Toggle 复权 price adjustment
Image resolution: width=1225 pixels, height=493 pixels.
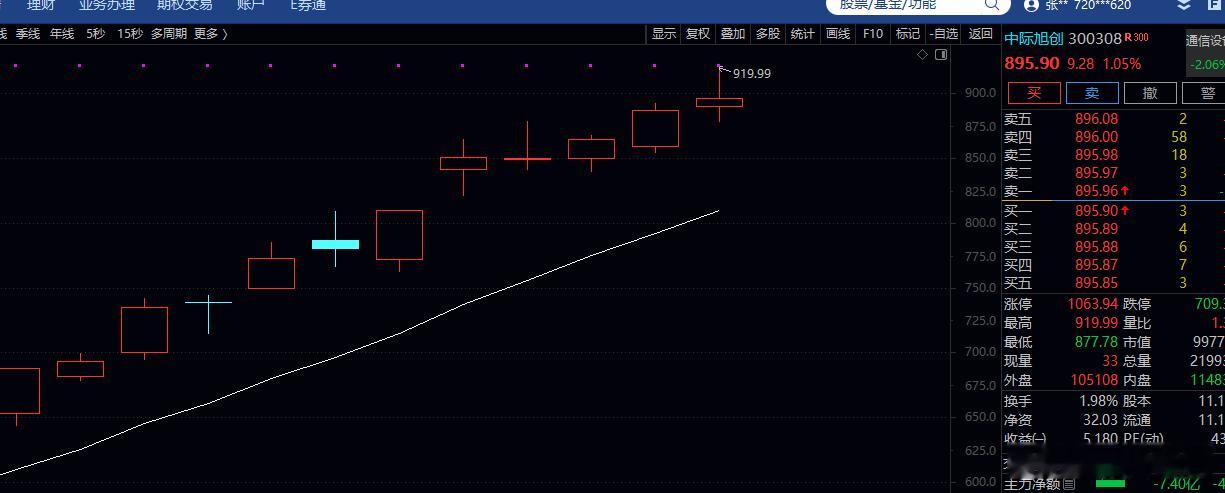click(698, 33)
